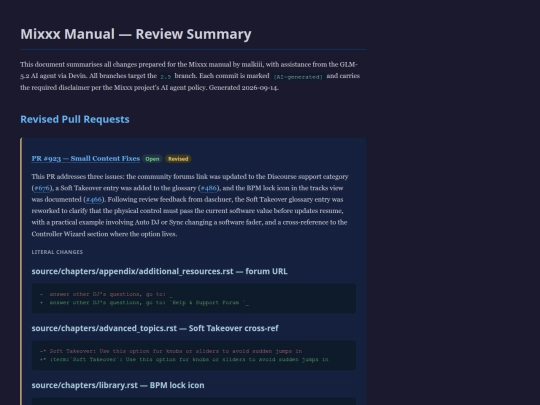Click the [AI-generated] inline code tag
540x405 pixels.
click(298, 77)
